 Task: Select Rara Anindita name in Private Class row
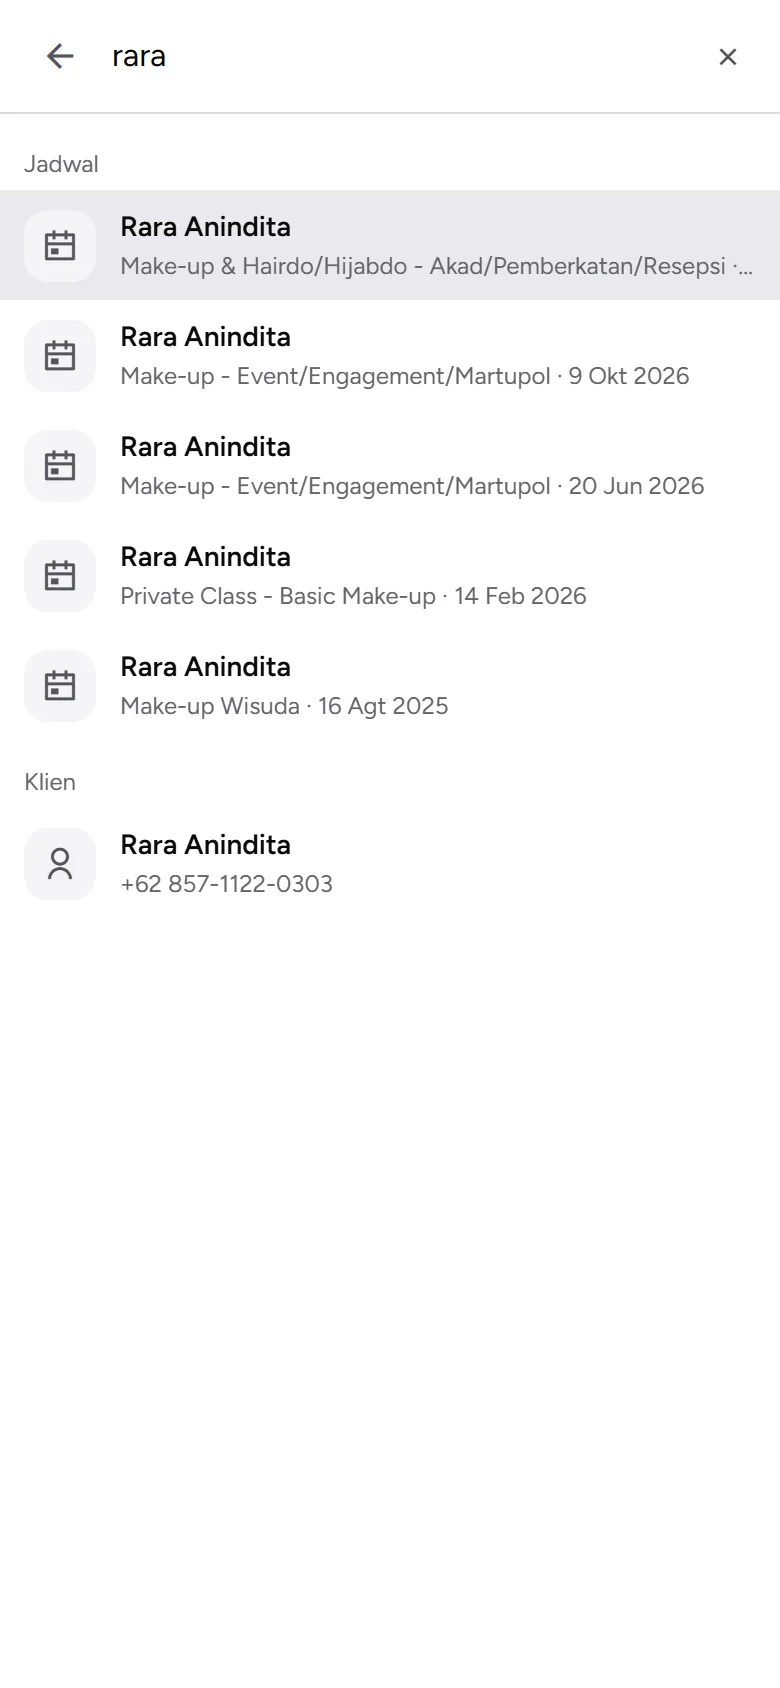[205, 557]
